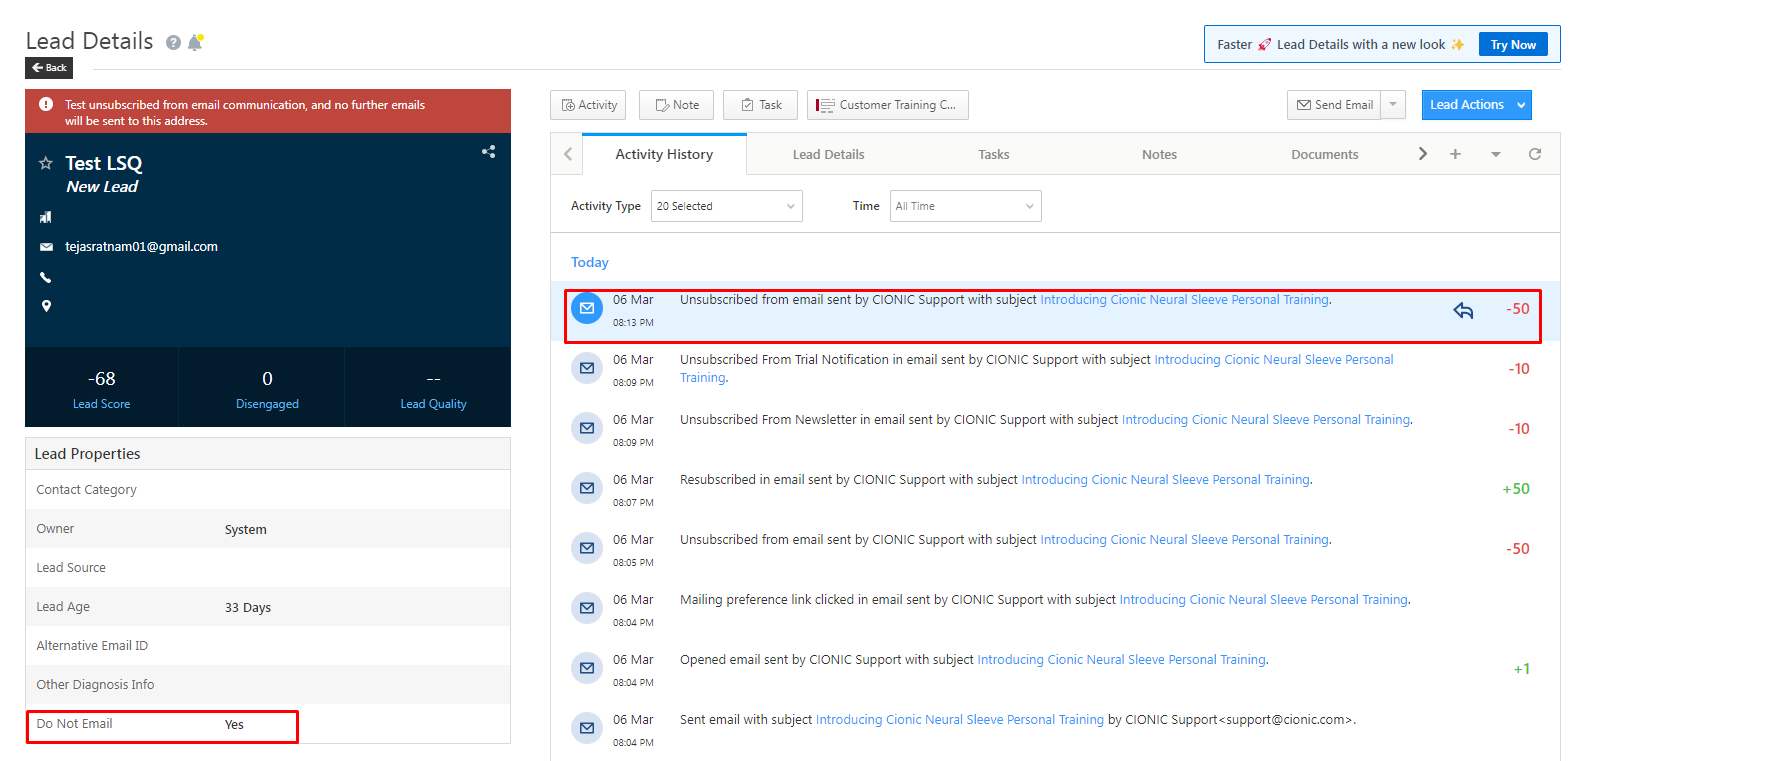Open subject link in Opened email activity
This screenshot has height=761, width=1774.
[1121, 660]
